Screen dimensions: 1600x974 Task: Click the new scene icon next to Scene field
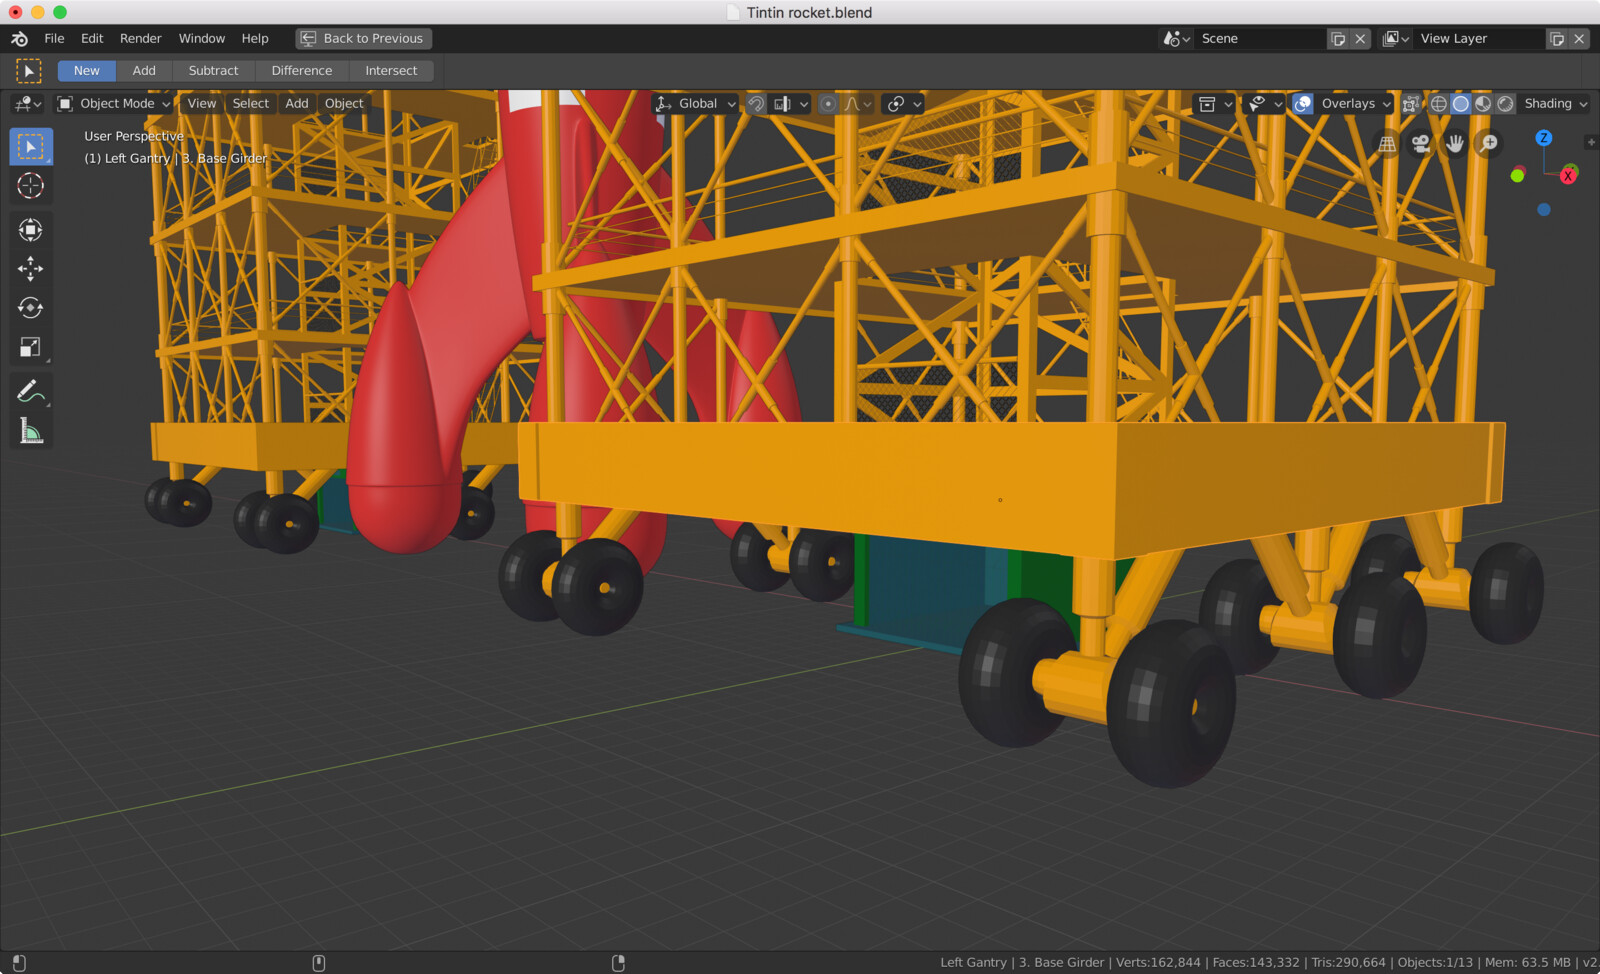(1338, 38)
